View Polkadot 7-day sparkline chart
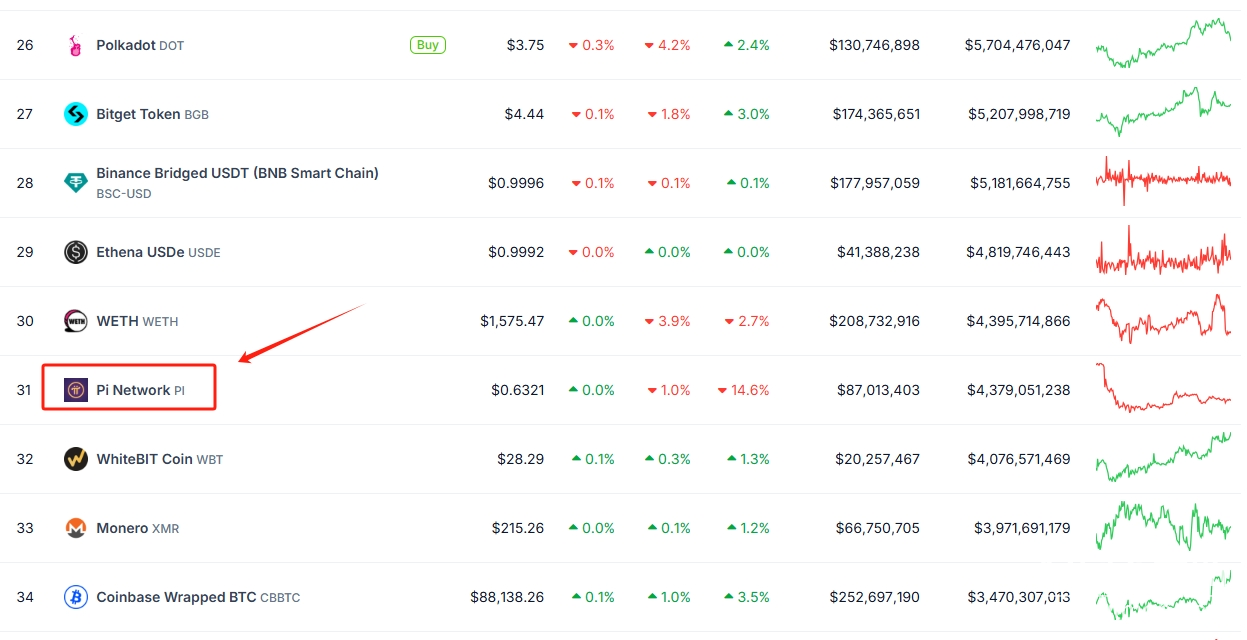This screenshot has width=1247, height=640. [1163, 43]
